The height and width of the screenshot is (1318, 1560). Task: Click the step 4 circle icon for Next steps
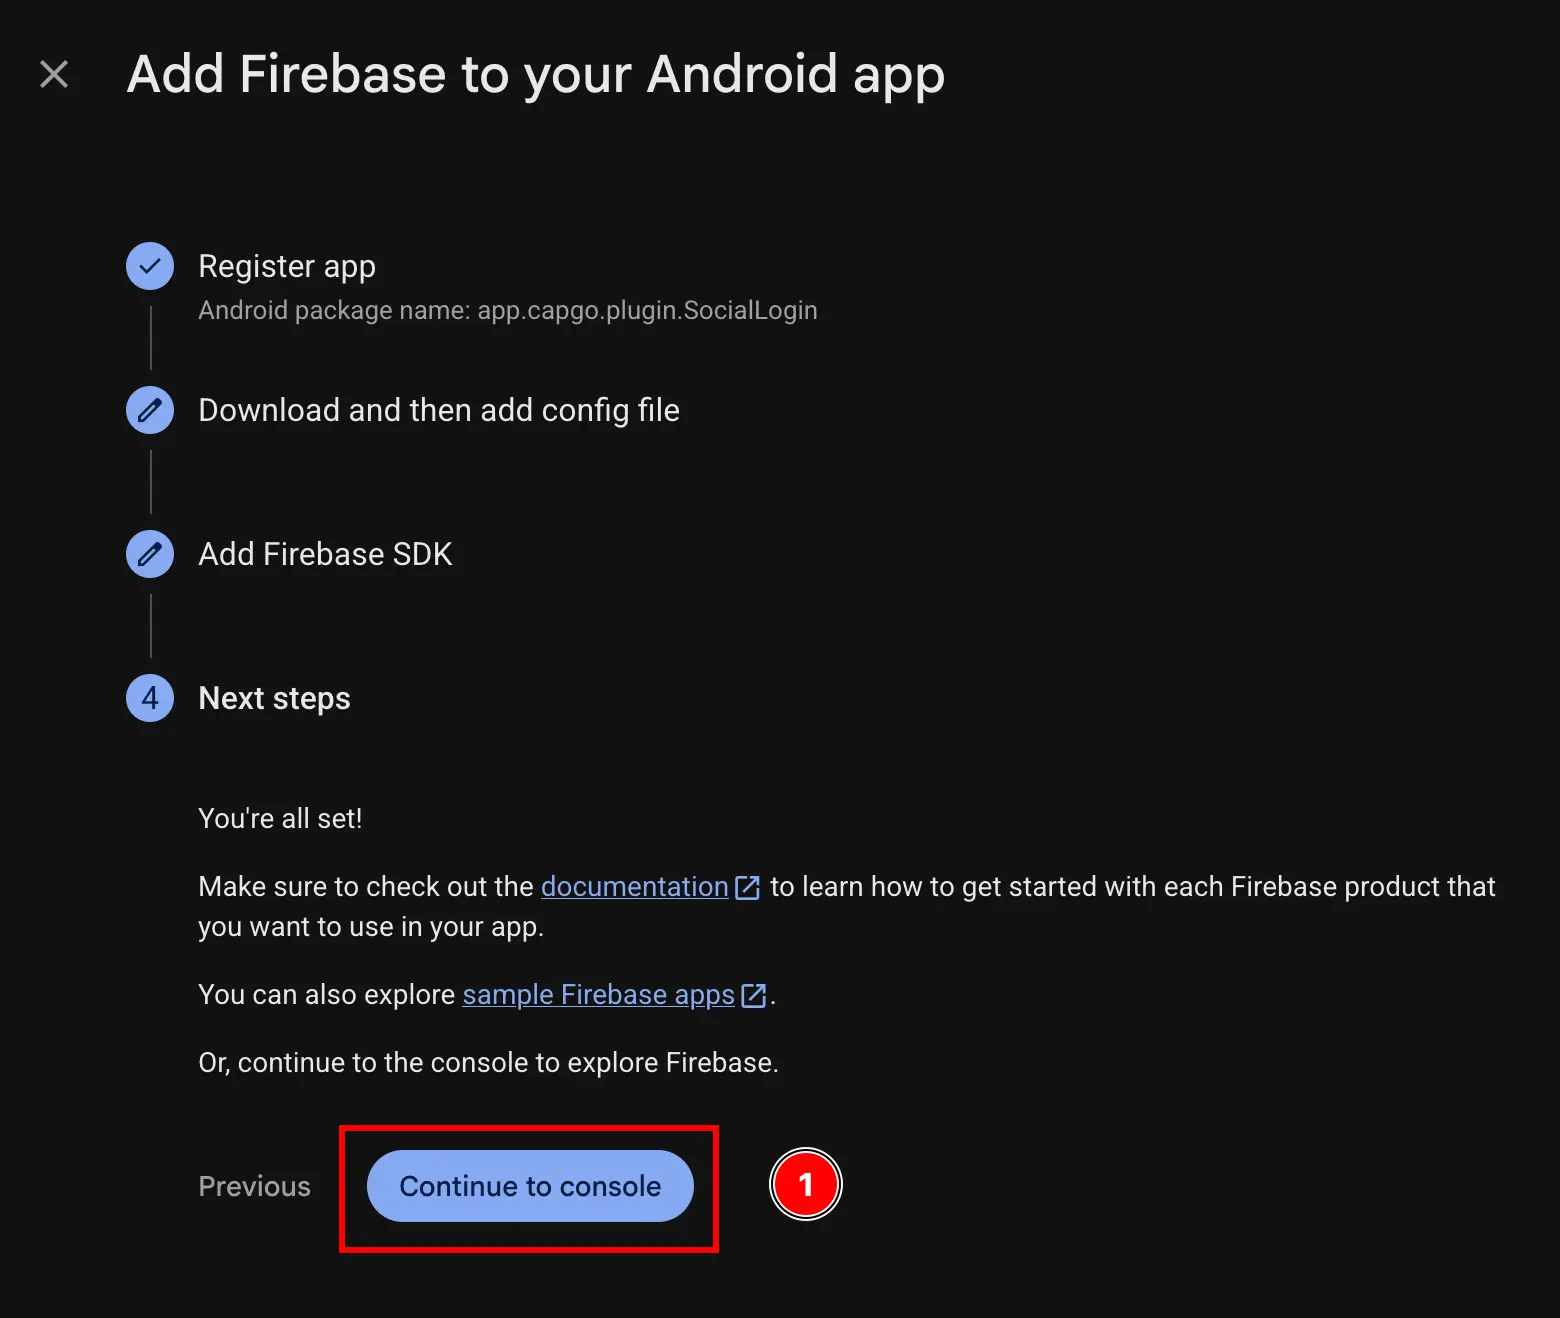149,698
